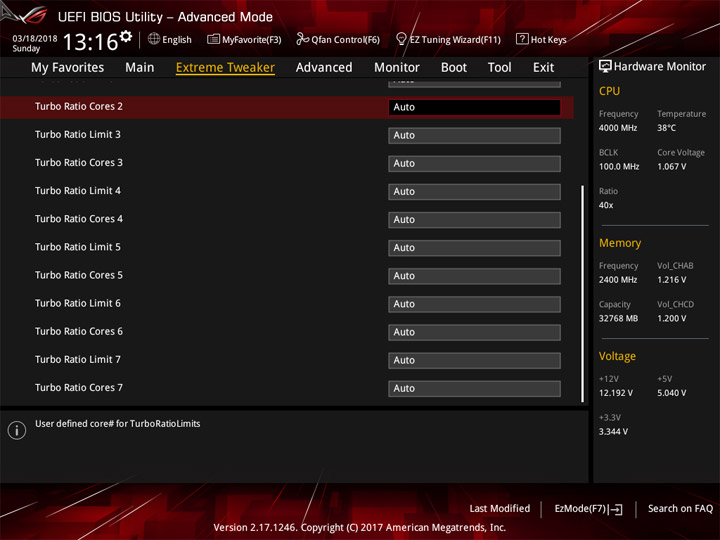Select the Turbo Ratio Cores 6 label
Screen dimensions: 720x540
coord(79,332)
